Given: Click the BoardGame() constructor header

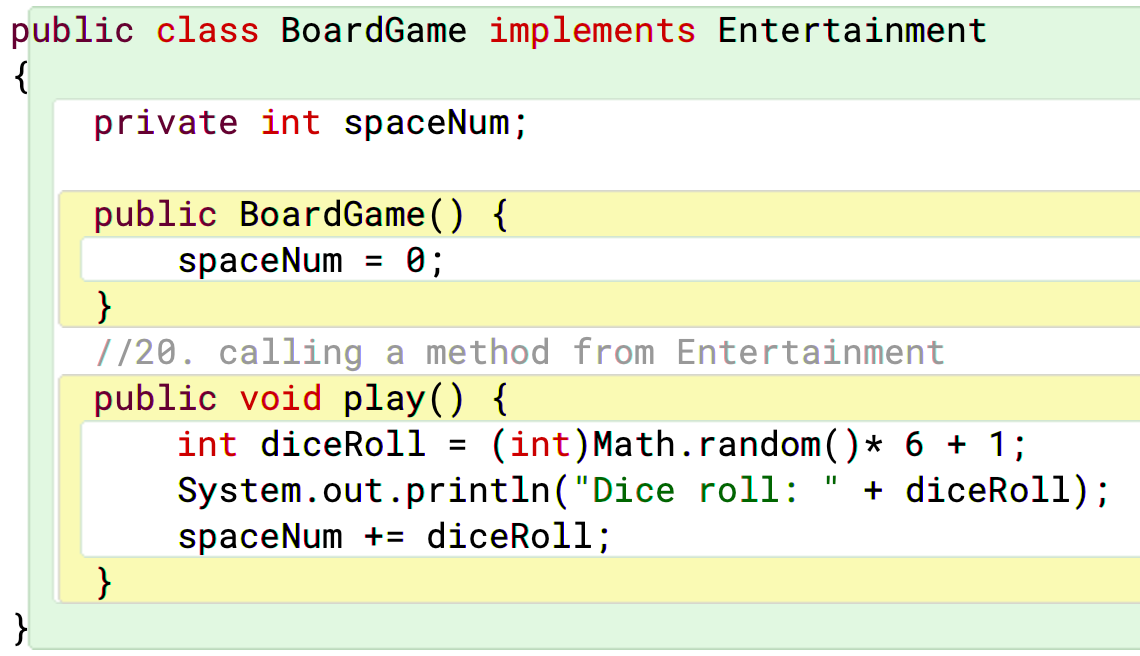Looking at the screenshot, I should click(x=301, y=215).
